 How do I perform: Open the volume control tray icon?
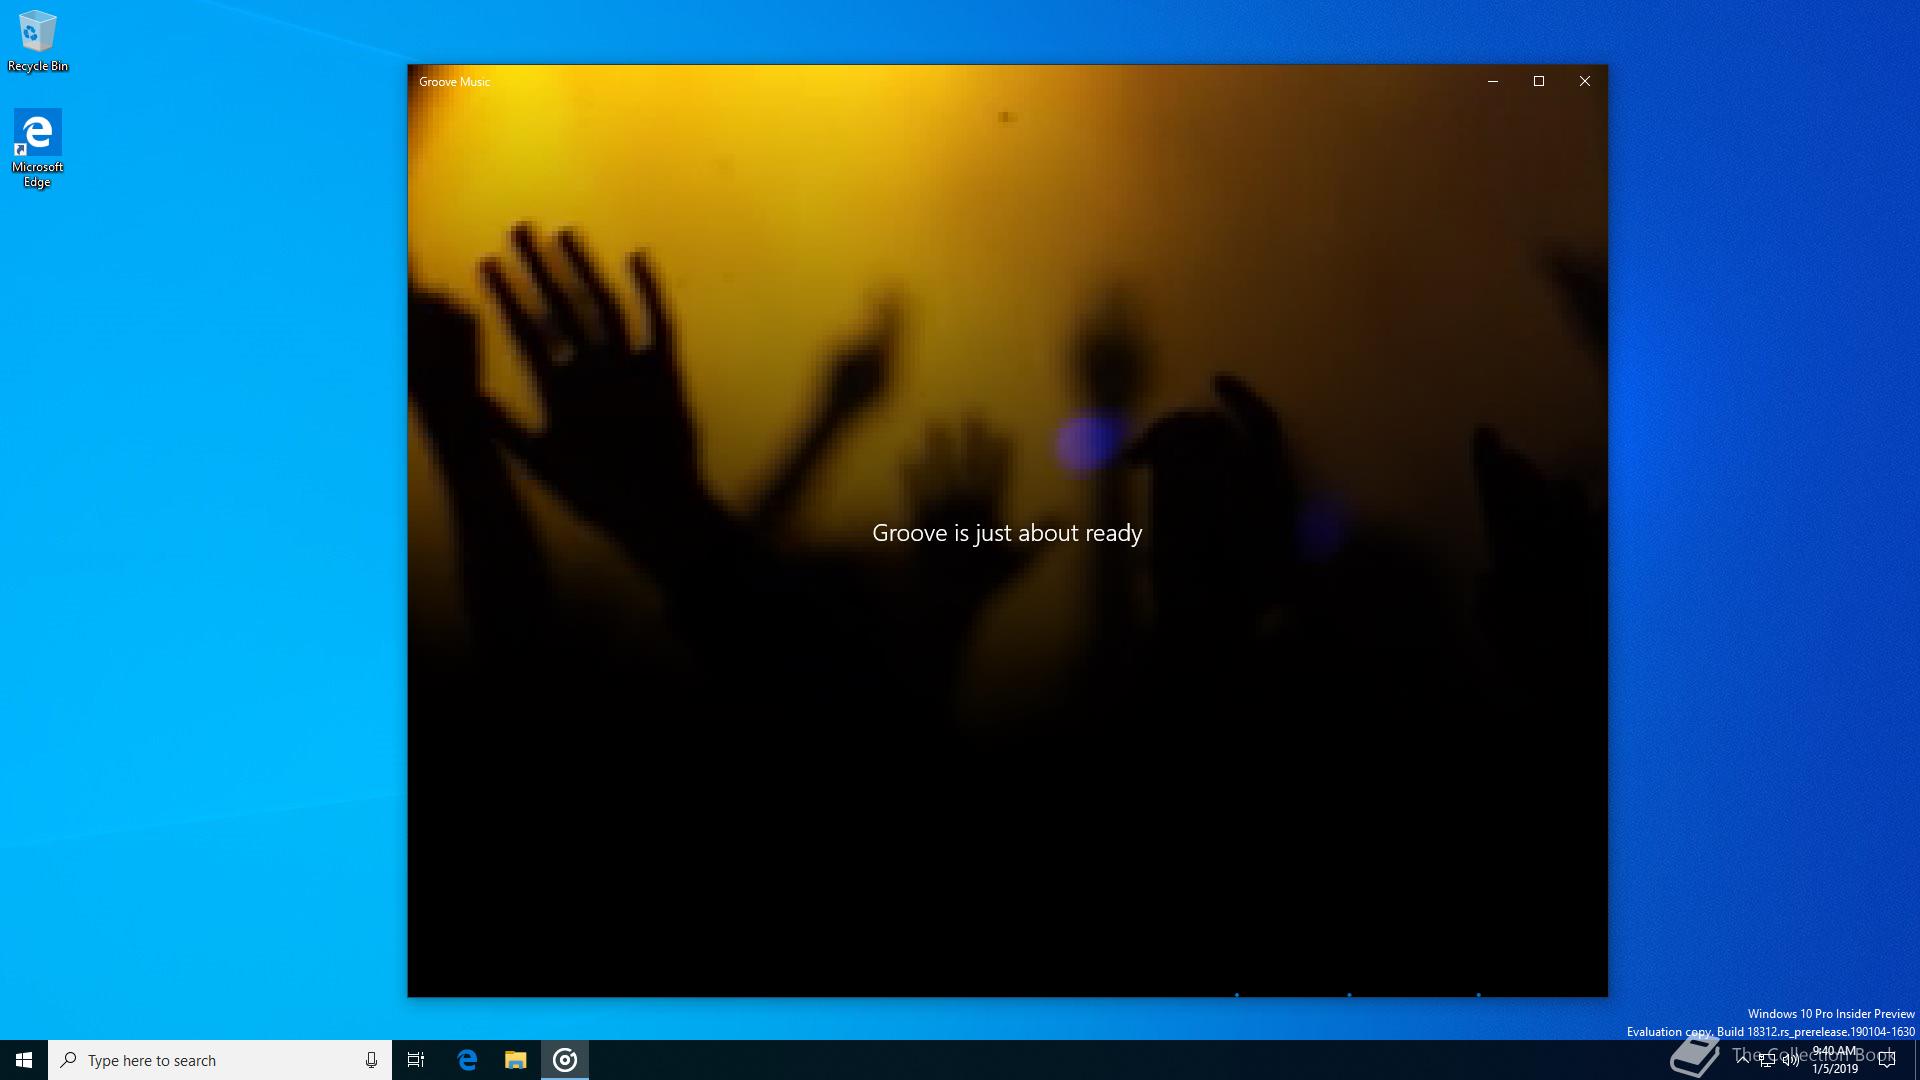click(x=1791, y=1060)
